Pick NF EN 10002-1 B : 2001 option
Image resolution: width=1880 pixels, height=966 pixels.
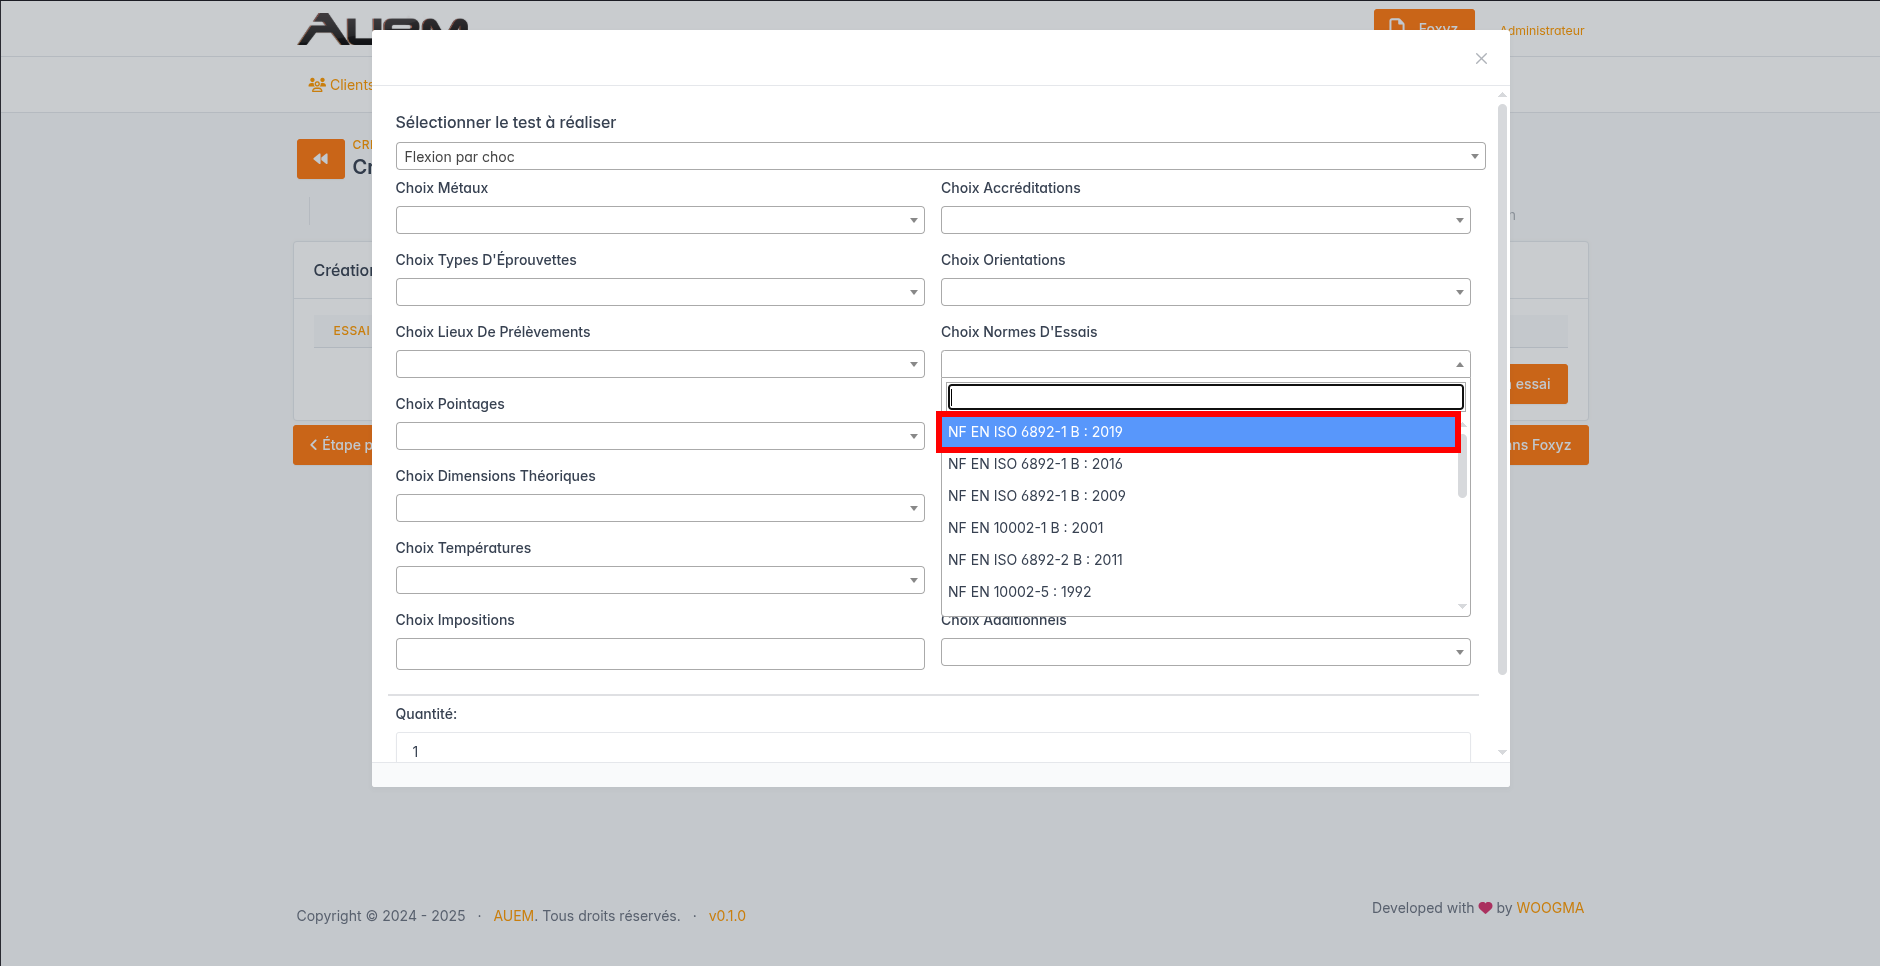coord(1025,528)
